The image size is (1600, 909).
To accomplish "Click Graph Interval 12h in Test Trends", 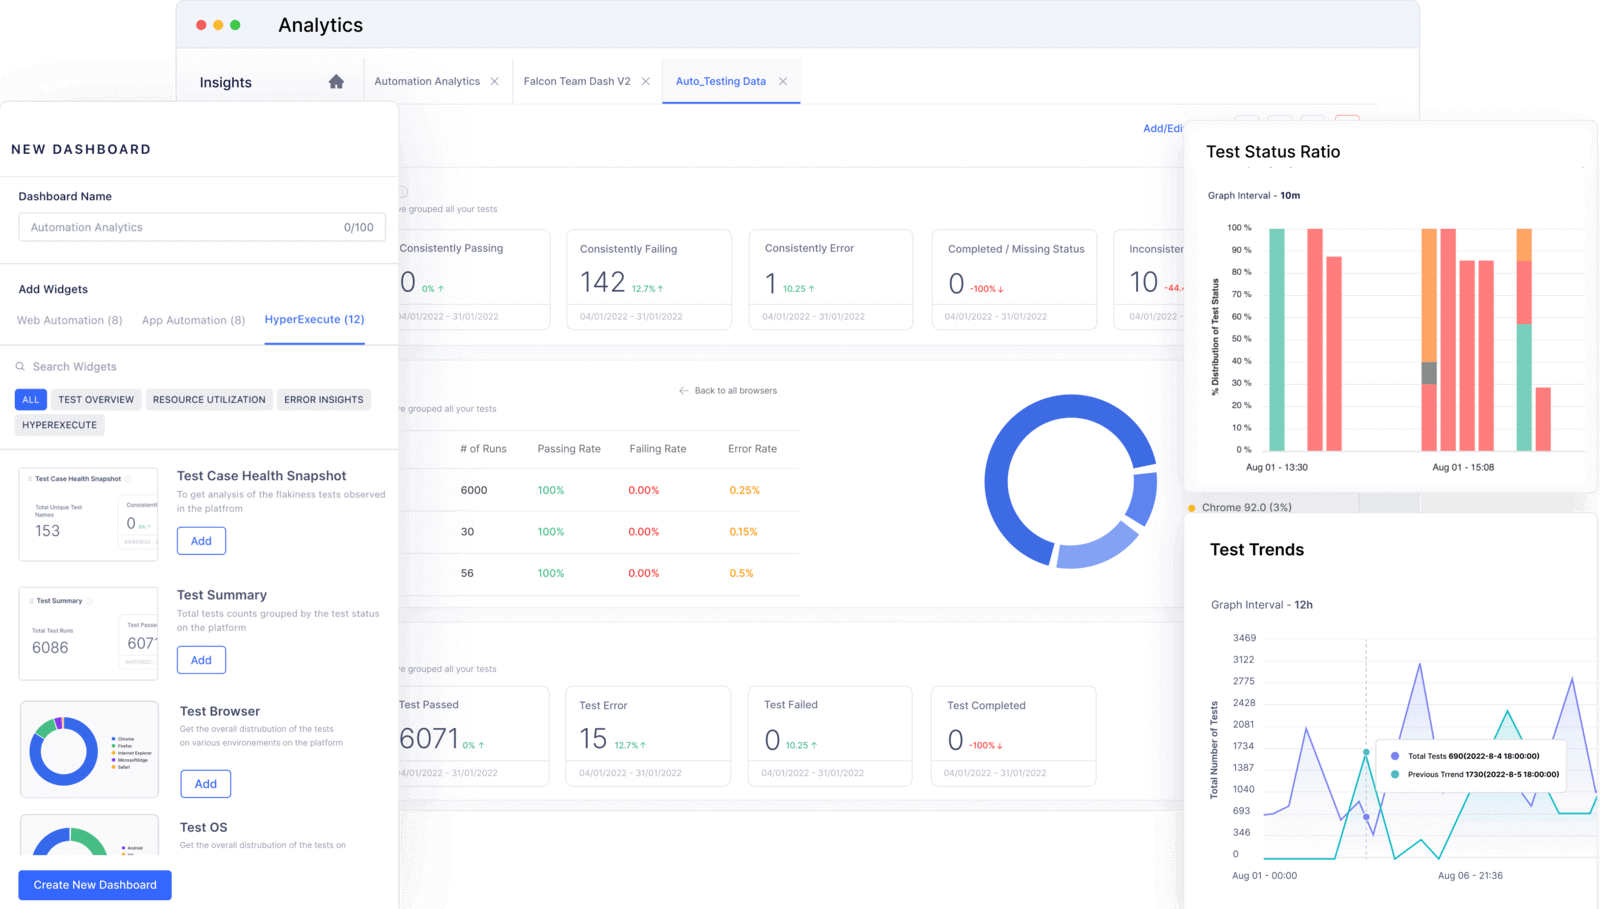I will pos(1262,605).
